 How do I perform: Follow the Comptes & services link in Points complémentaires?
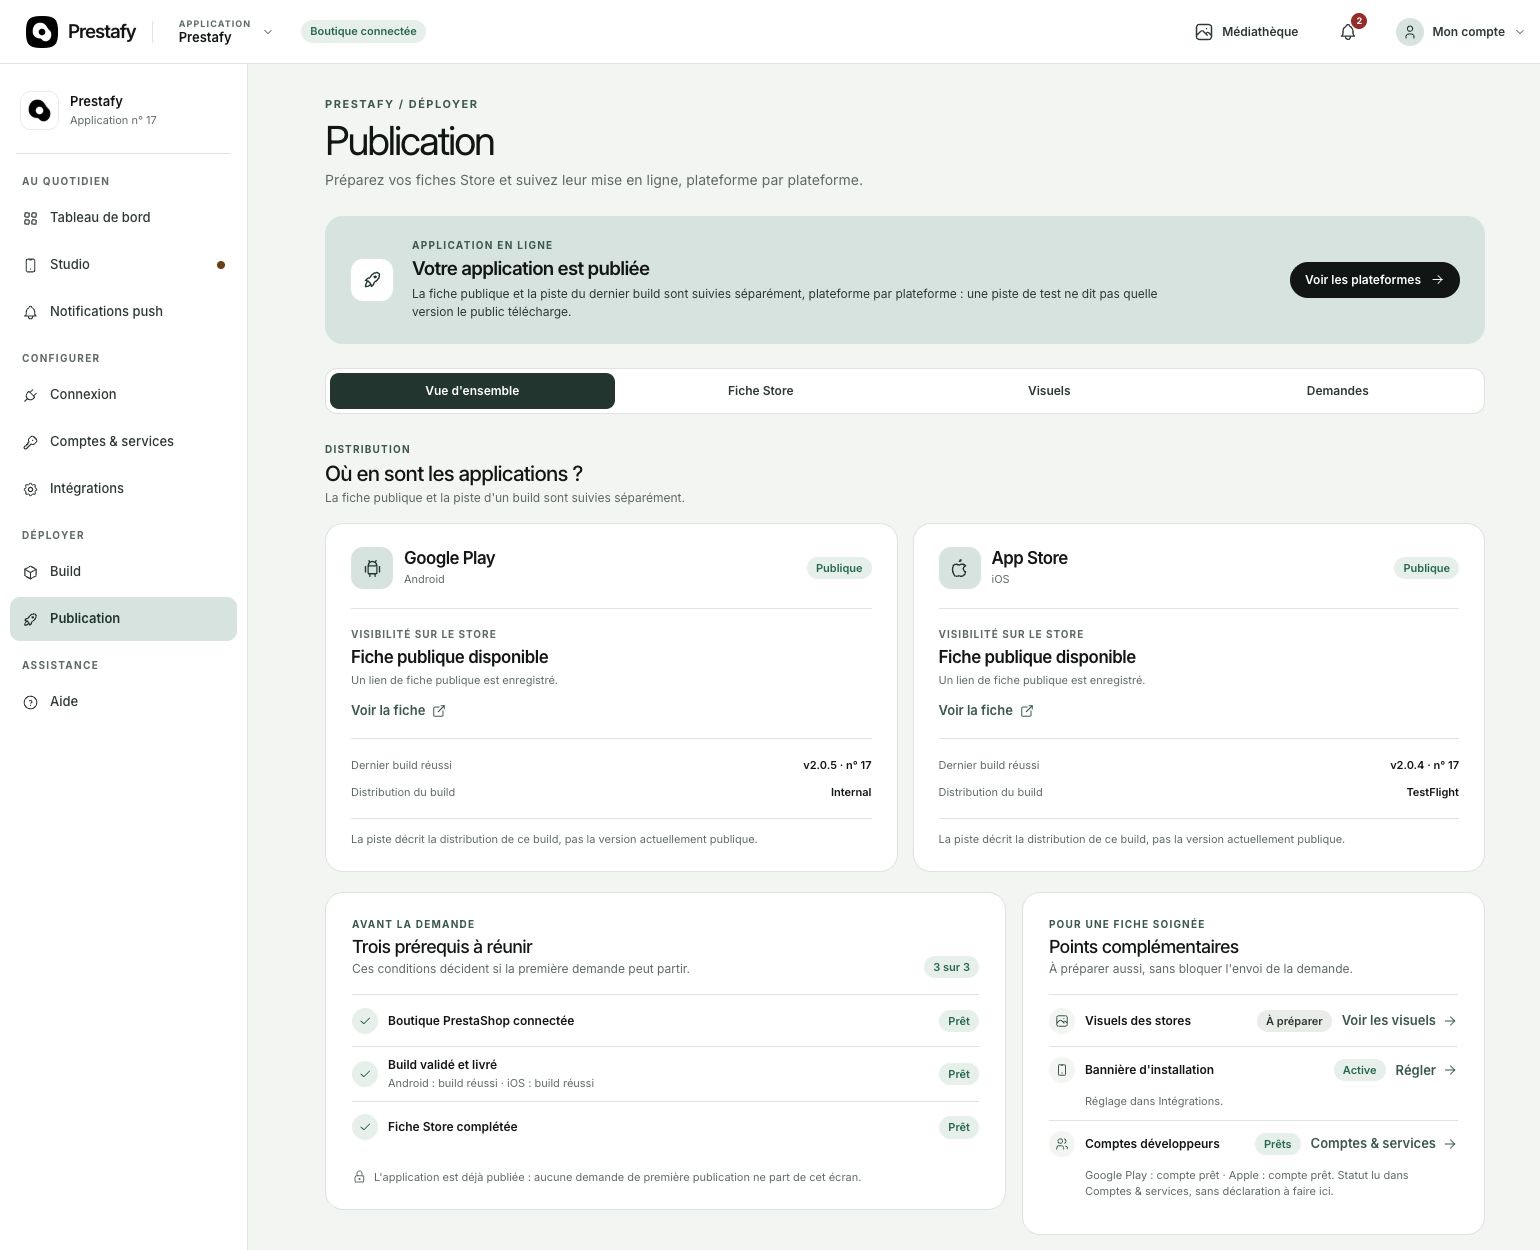1384,1144
